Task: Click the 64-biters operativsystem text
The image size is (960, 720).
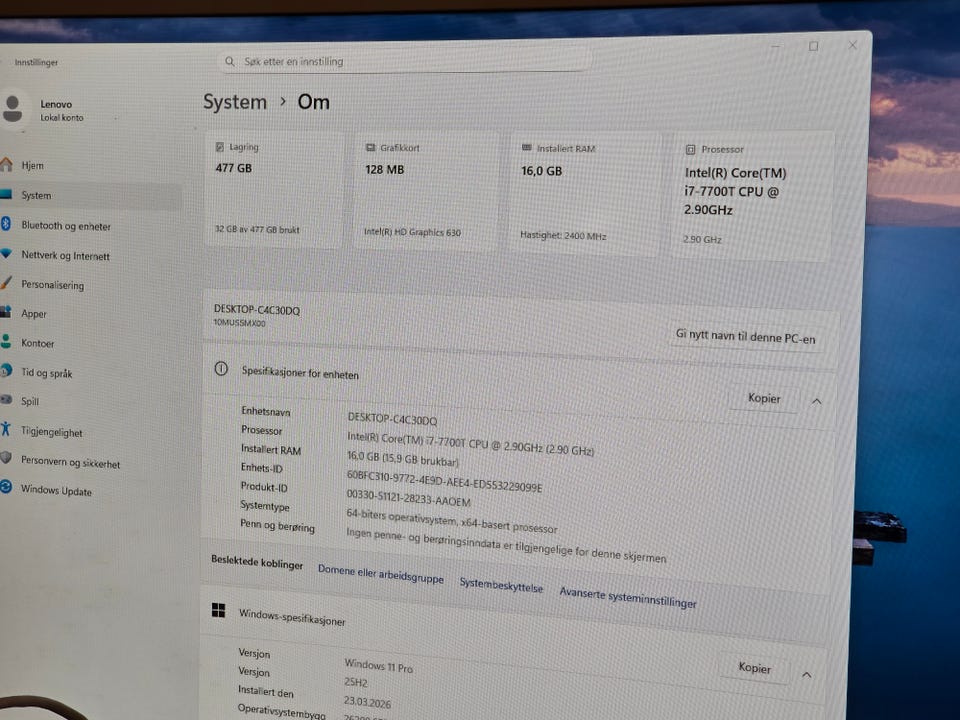Action: (452, 520)
